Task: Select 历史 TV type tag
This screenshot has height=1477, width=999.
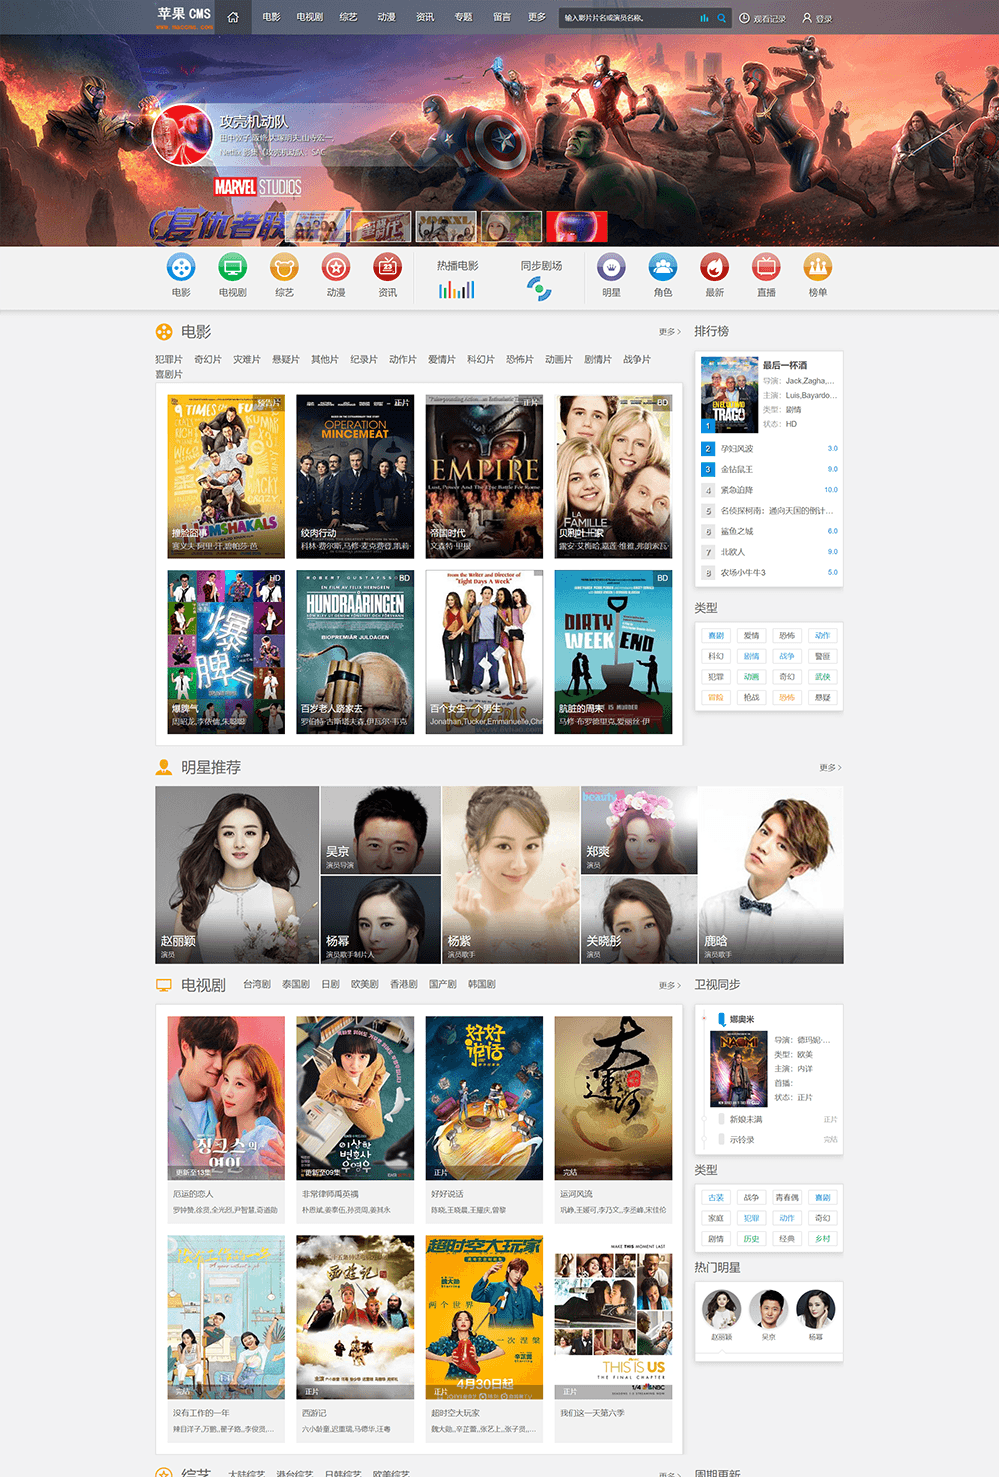Action: point(751,1239)
